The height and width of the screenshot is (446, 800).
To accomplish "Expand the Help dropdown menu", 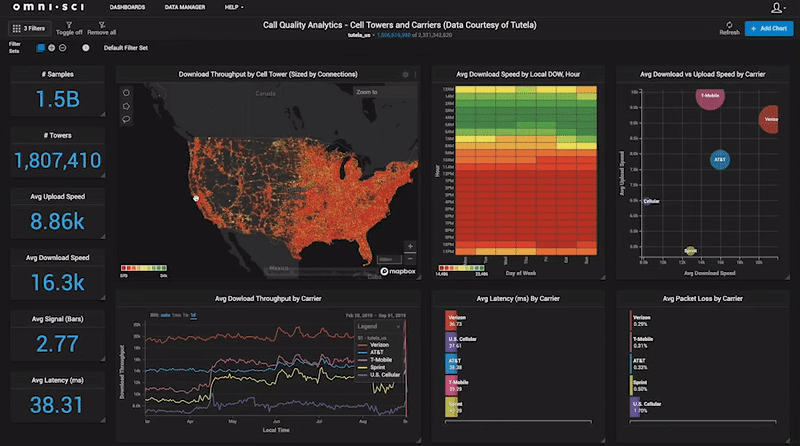I will coord(234,7).
